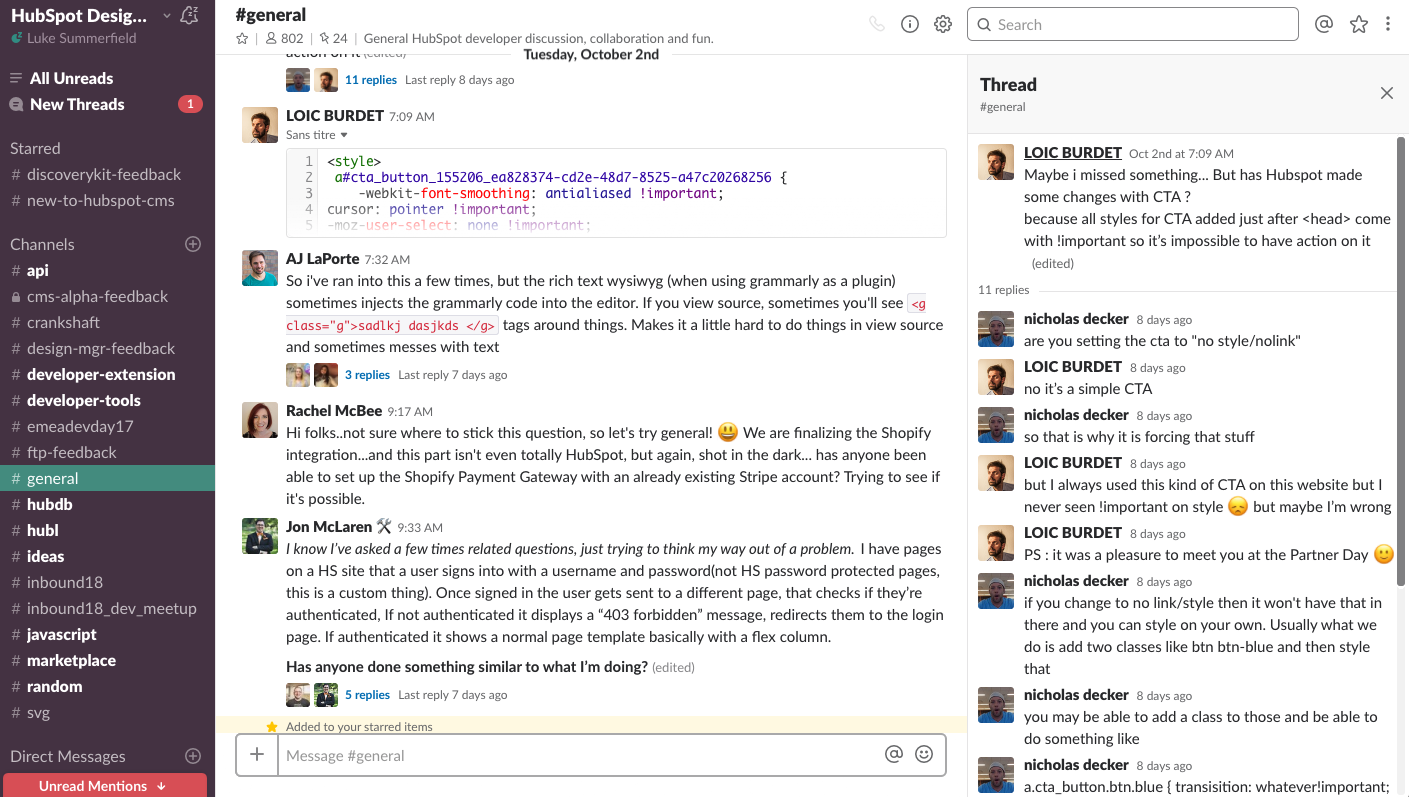Viewport: 1409px width, 797px height.
Task: Open AJ LaPorte's 3 replies thread
Action: (x=367, y=375)
